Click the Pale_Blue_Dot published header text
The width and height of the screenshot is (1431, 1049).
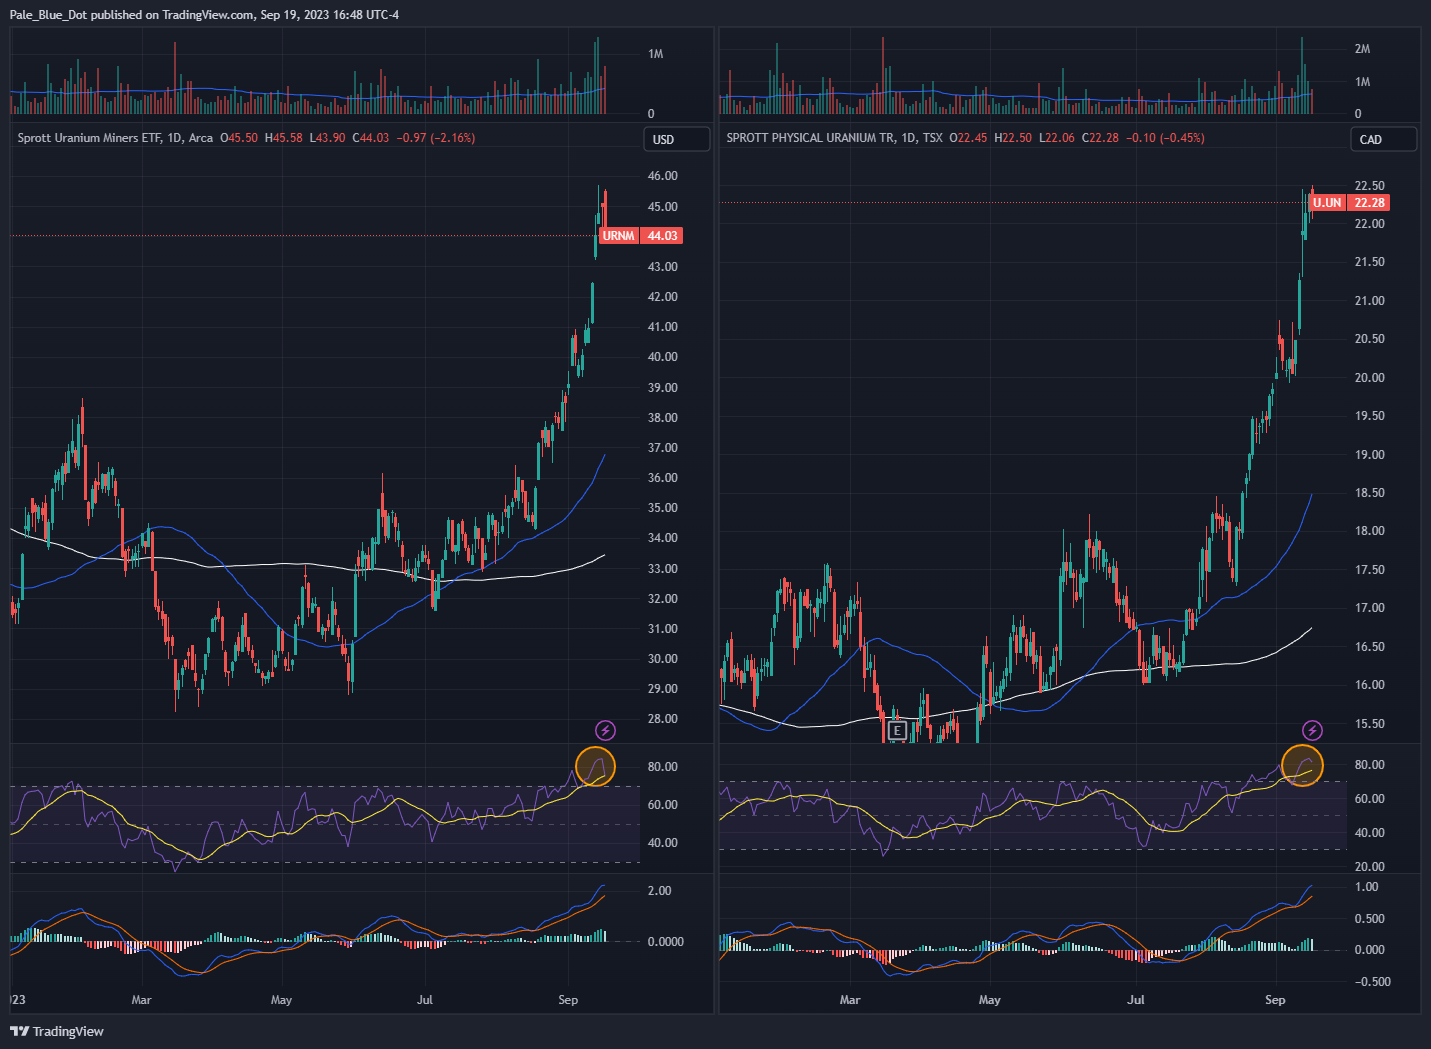coord(204,15)
